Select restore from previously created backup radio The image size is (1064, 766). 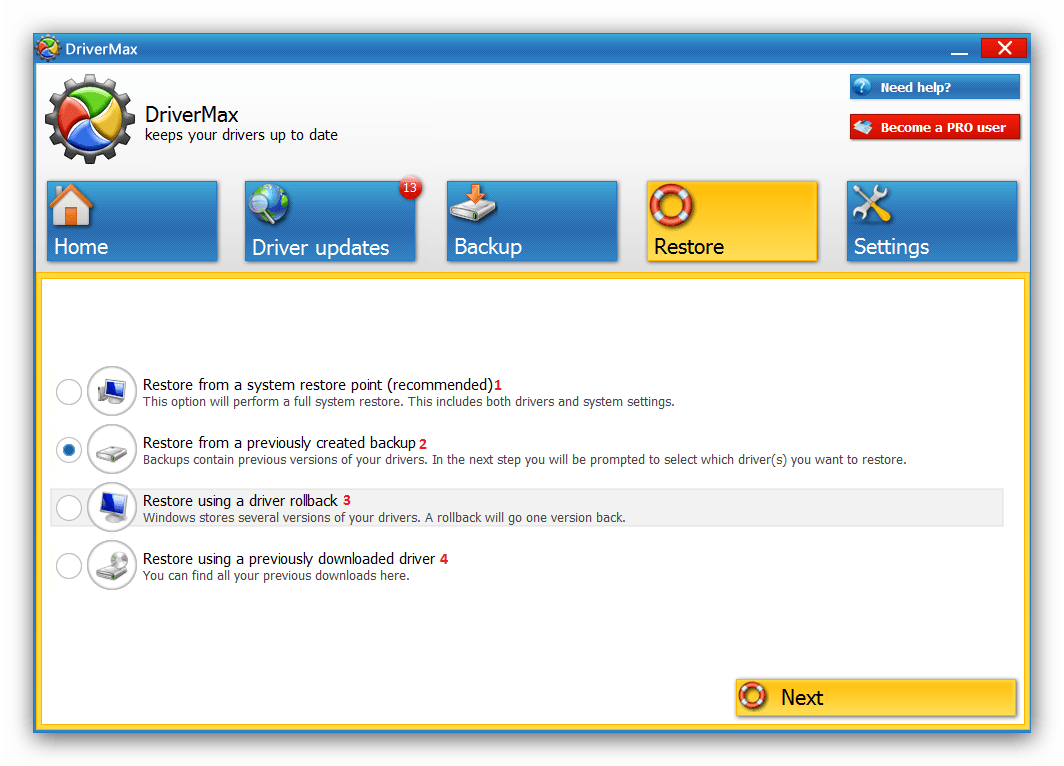(69, 450)
